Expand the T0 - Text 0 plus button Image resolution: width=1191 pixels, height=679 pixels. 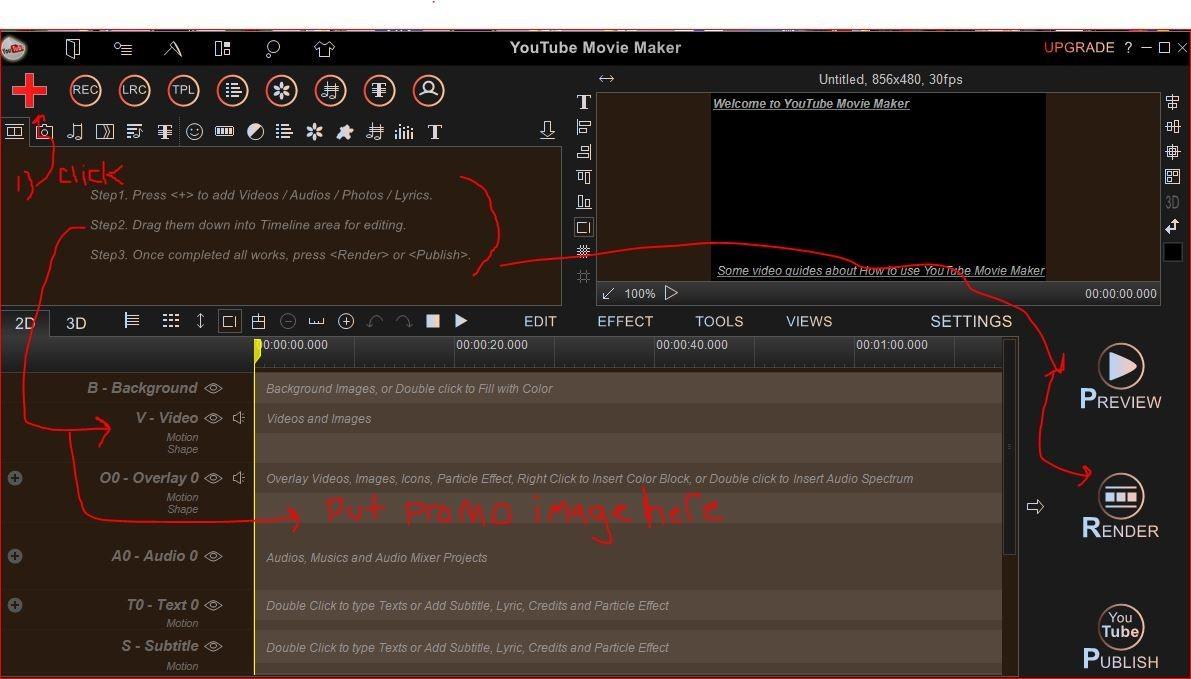pos(14,605)
